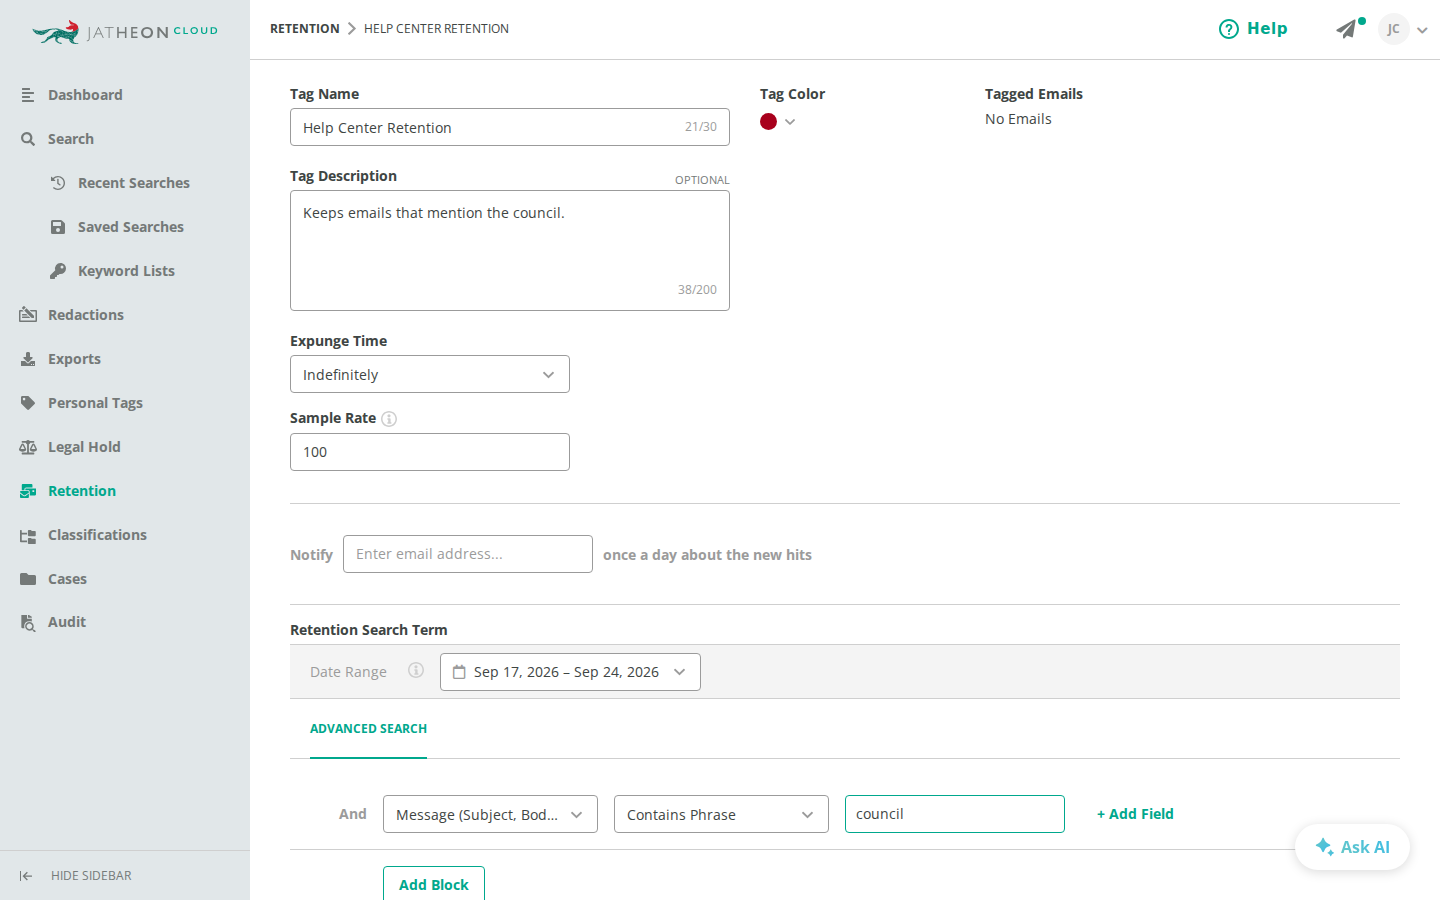Click the Retention breadcrumb link
Screen dimensions: 1440x900
[x=305, y=29]
